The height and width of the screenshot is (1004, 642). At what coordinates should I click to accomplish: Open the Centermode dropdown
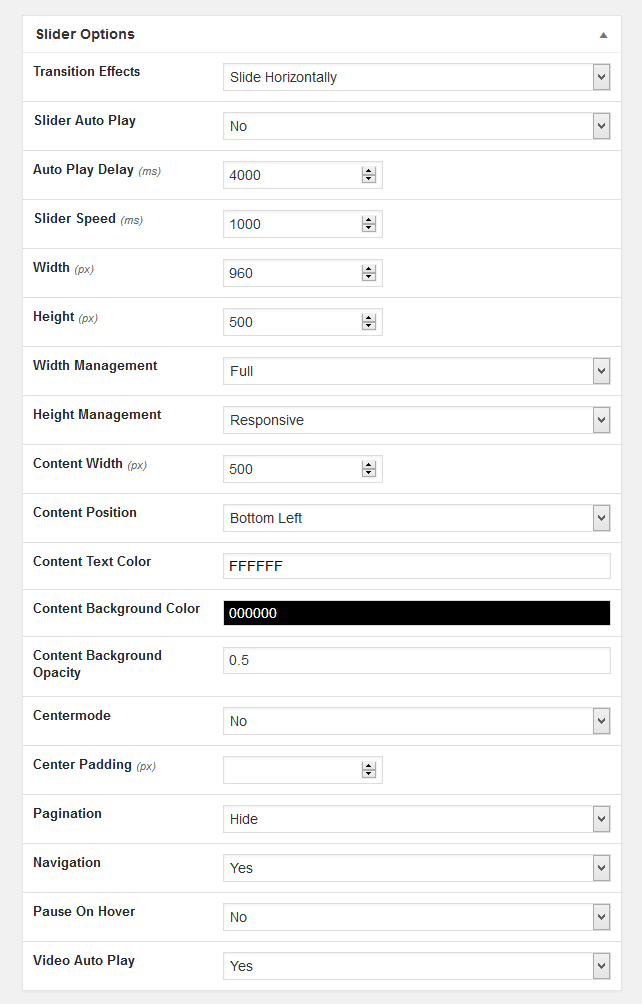pyautogui.click(x=416, y=721)
